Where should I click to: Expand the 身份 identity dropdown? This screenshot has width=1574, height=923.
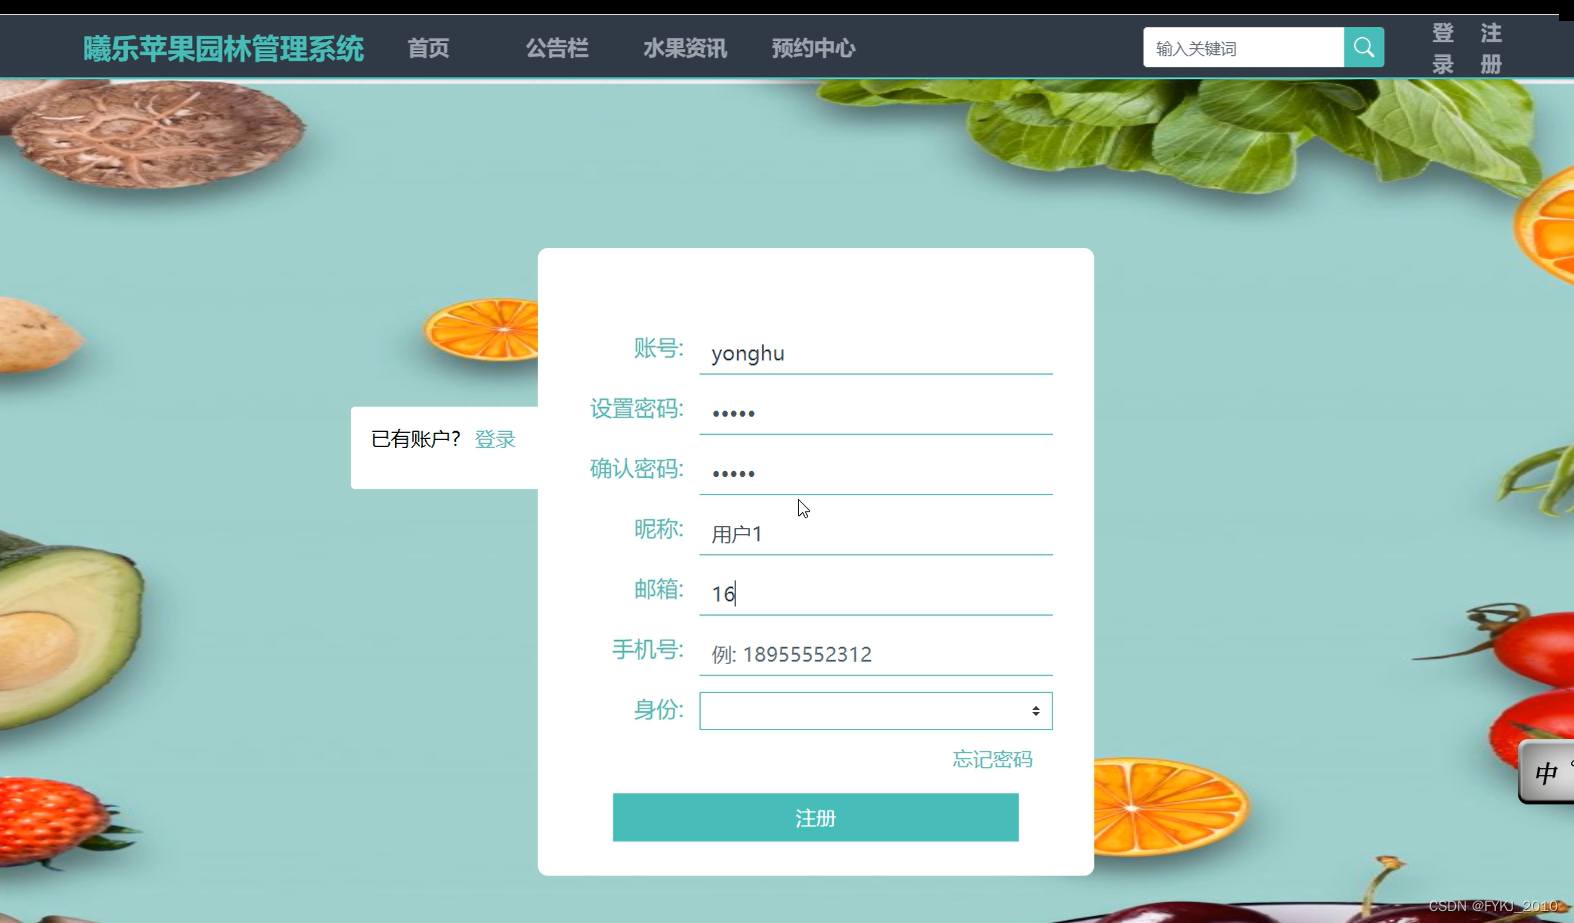coord(876,711)
